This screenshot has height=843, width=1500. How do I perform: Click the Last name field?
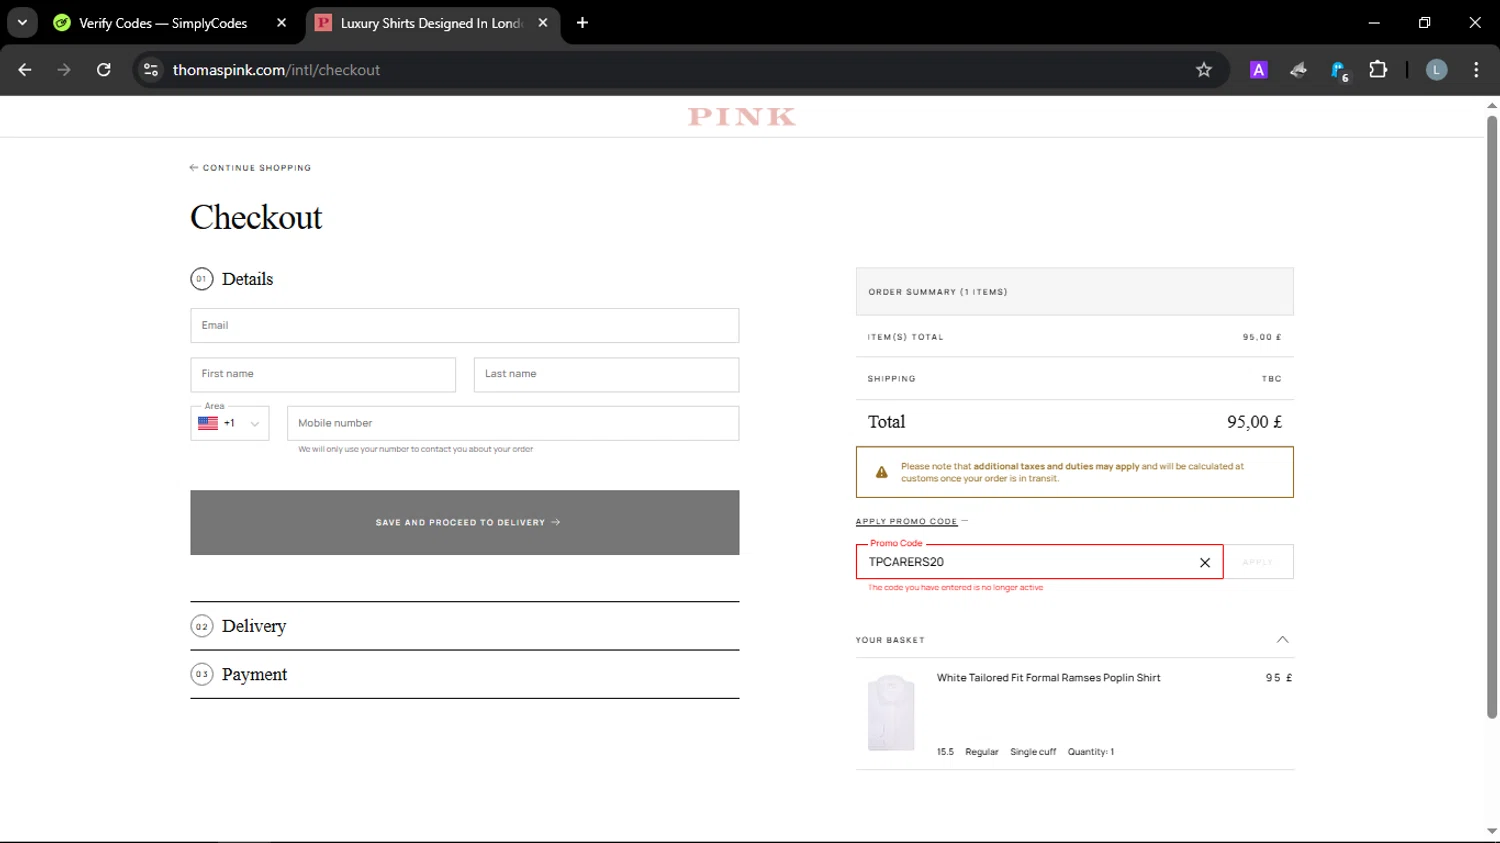coord(606,374)
